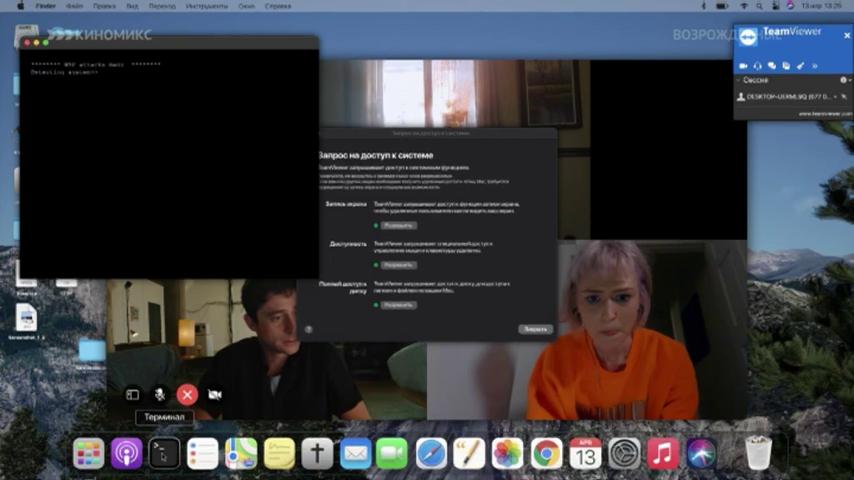
Task: Collapse the Сессия section in TeamViewer
Action: pos(739,80)
